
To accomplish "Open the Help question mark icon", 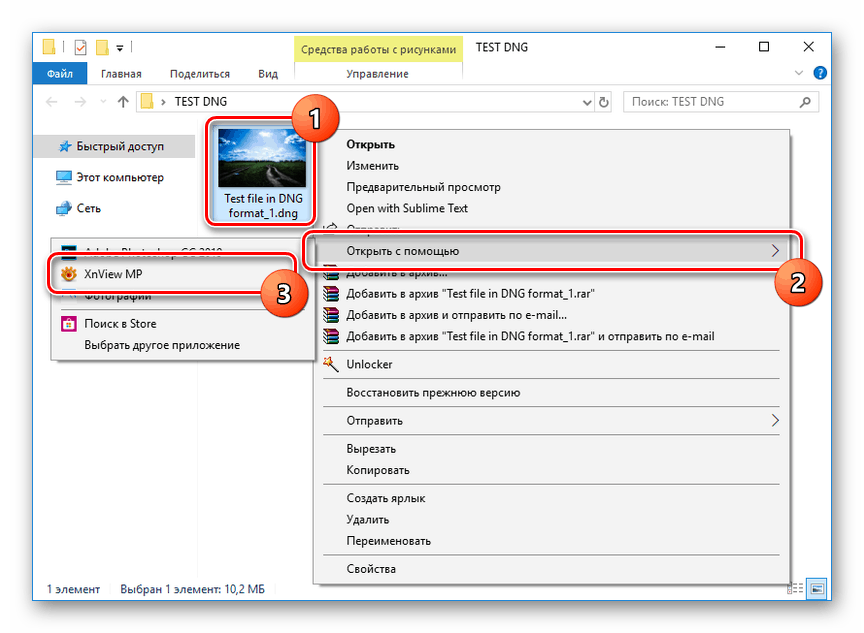I will click(x=820, y=73).
